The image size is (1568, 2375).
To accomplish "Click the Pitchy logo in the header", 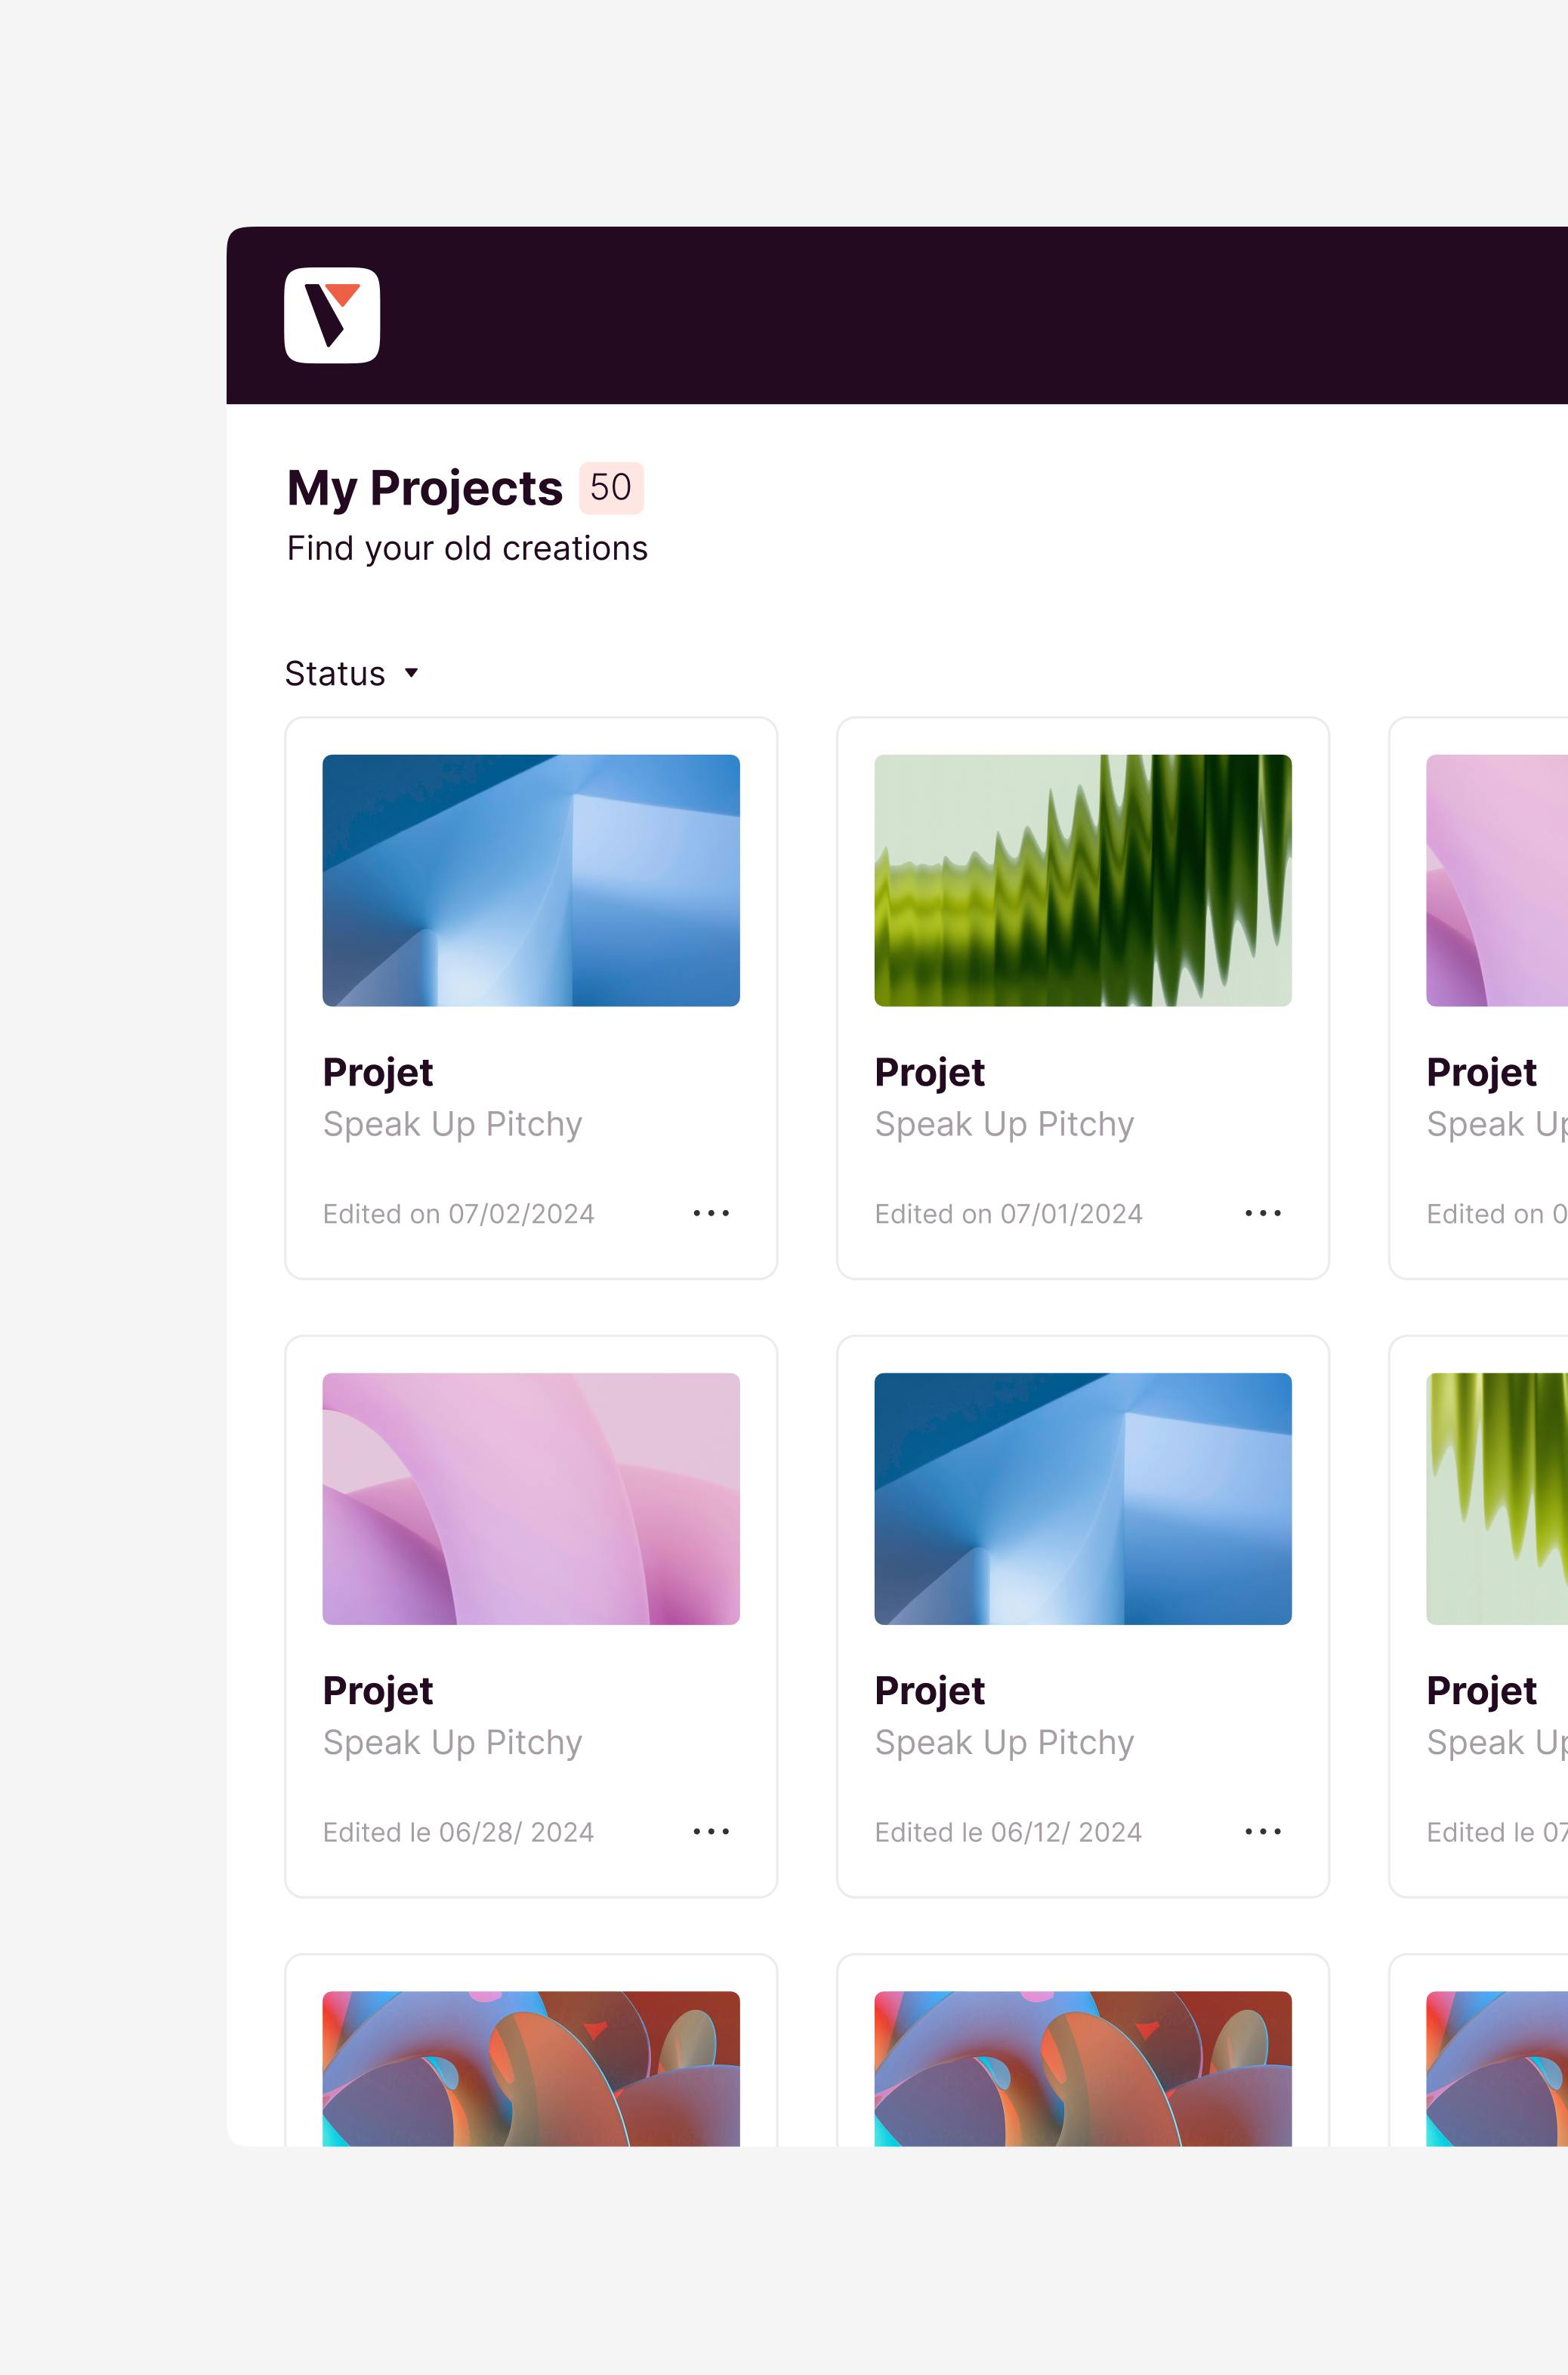I will pyautogui.click(x=331, y=315).
